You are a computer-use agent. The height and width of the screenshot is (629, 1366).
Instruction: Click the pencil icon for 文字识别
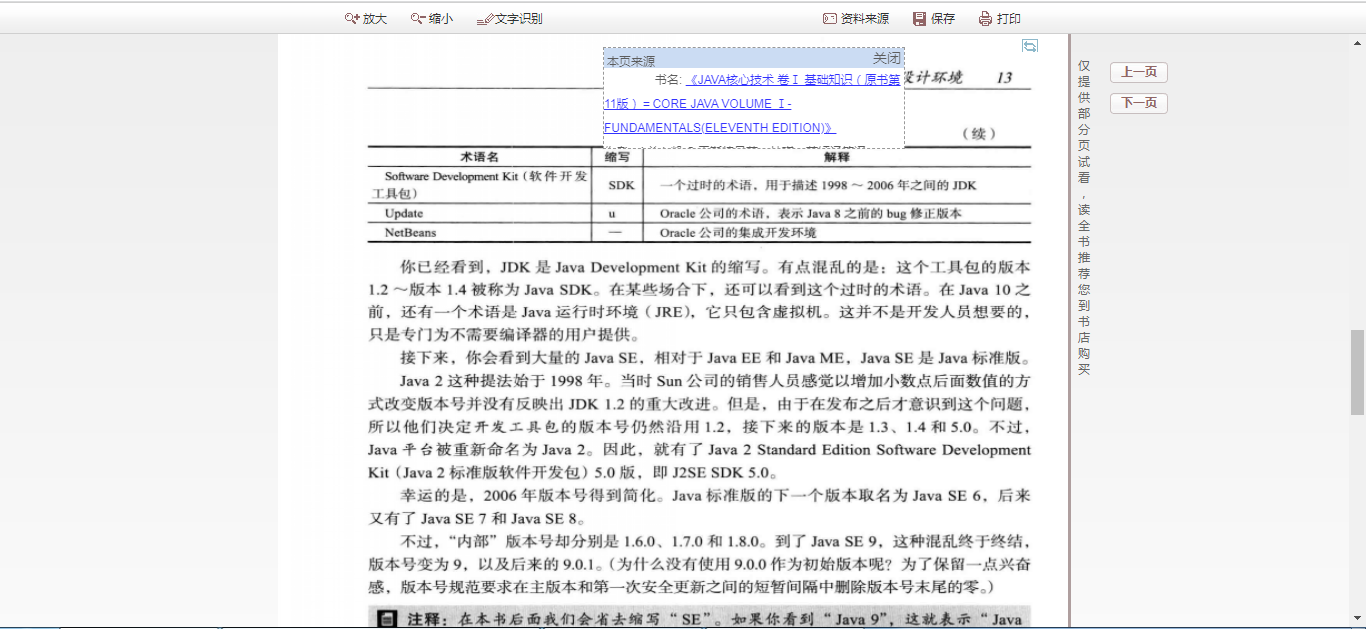click(485, 19)
